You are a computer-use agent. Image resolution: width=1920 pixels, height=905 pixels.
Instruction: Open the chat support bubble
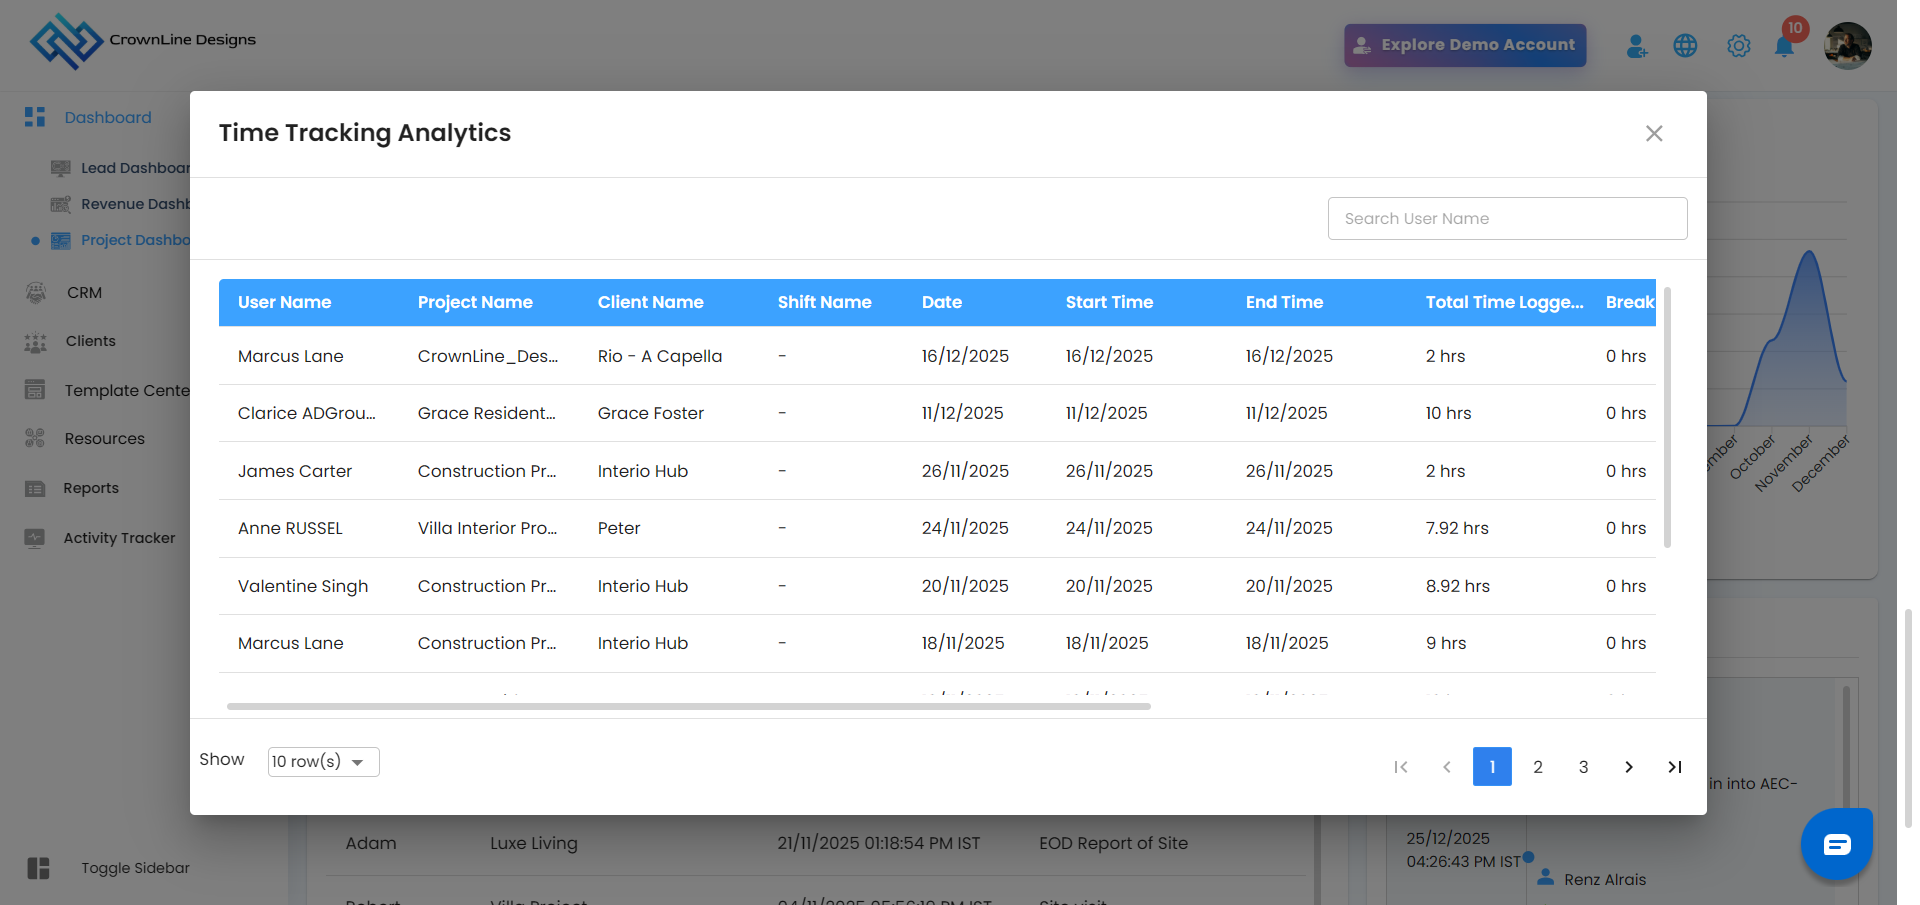click(1837, 844)
